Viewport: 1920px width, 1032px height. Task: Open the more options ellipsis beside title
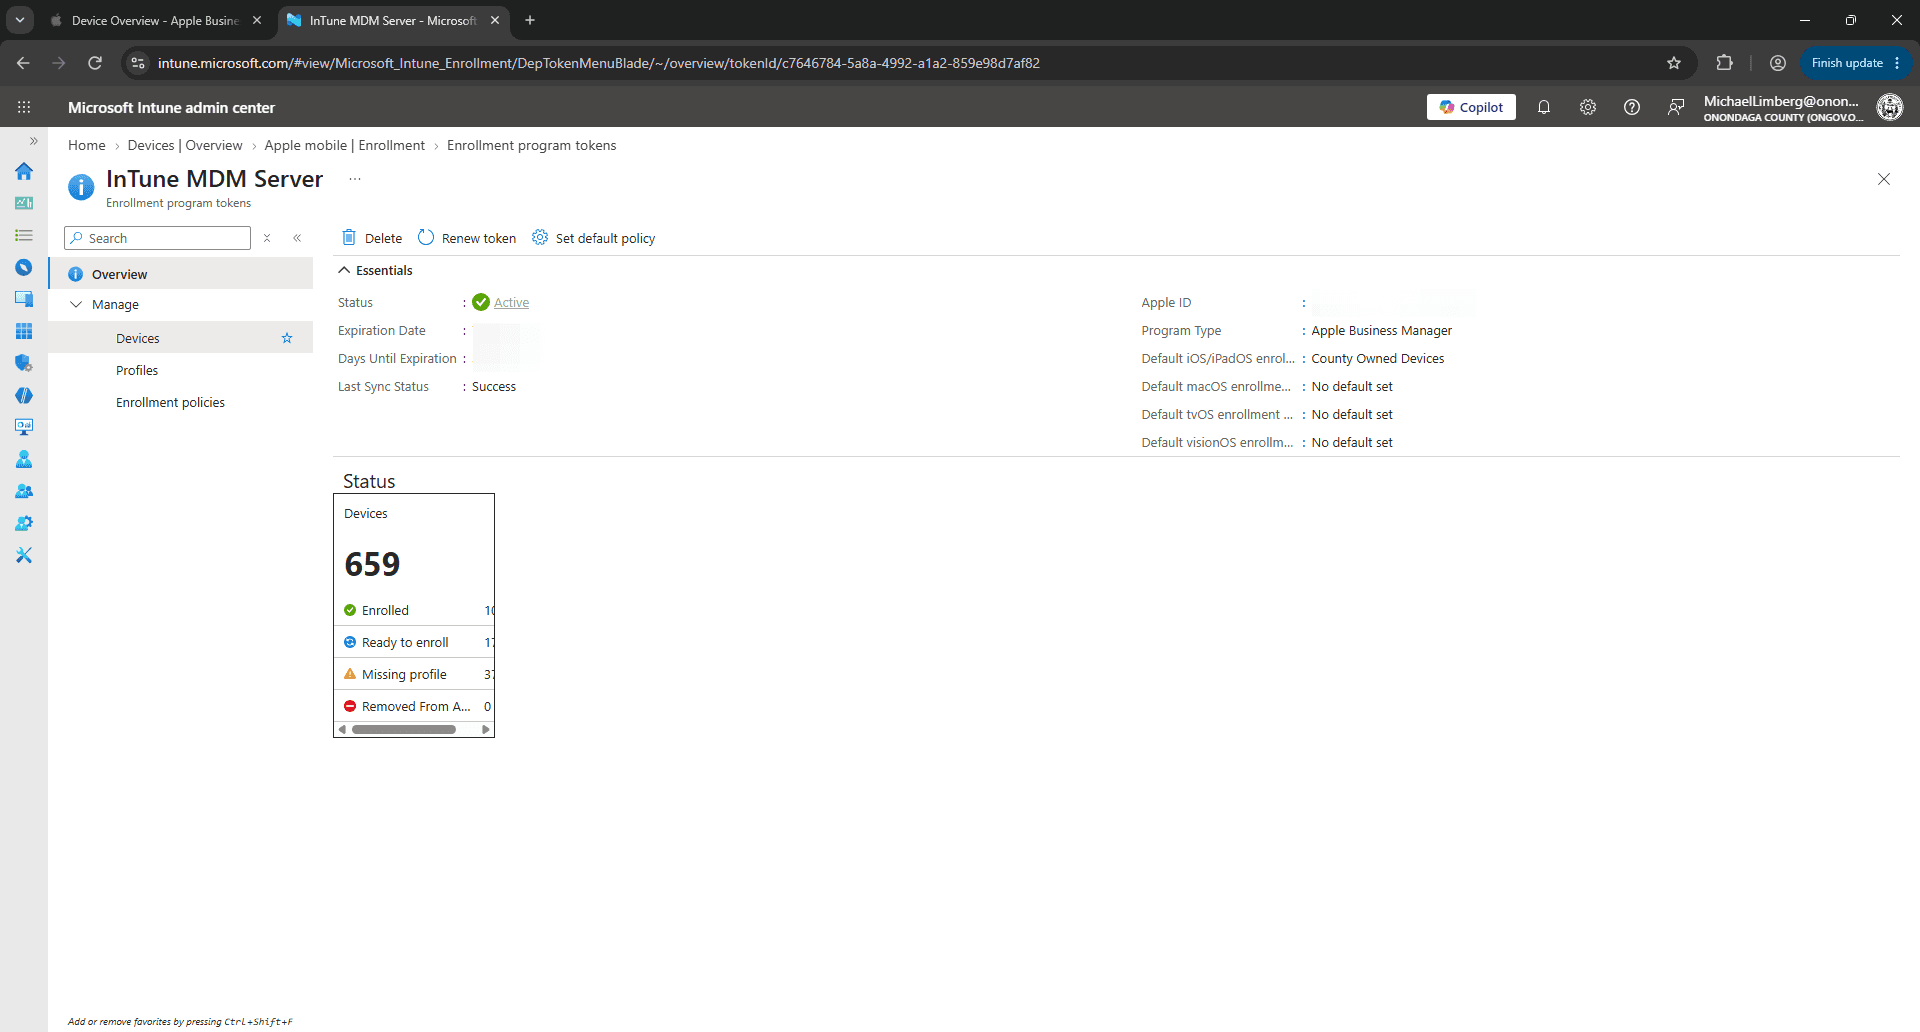(x=355, y=179)
